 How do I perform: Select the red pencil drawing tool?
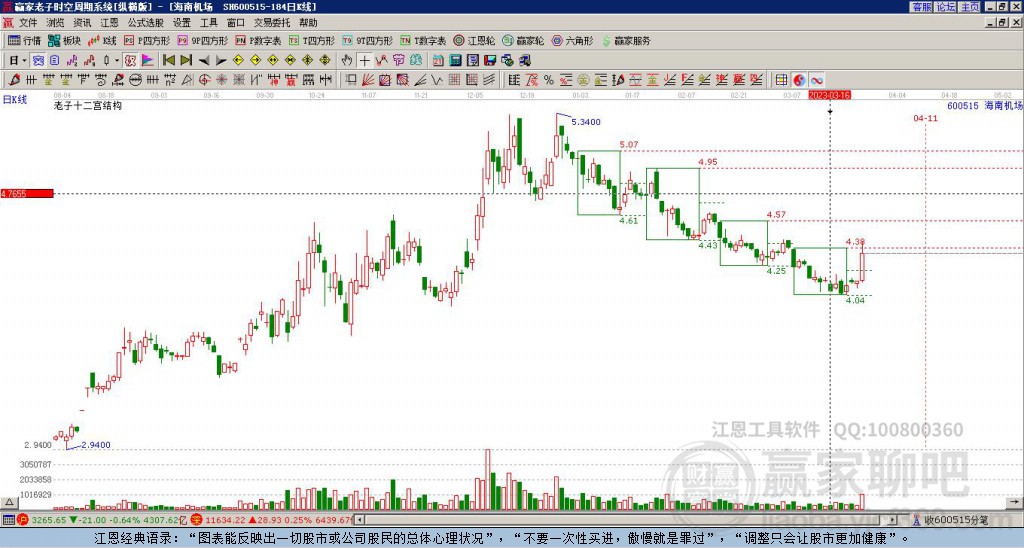point(14,80)
